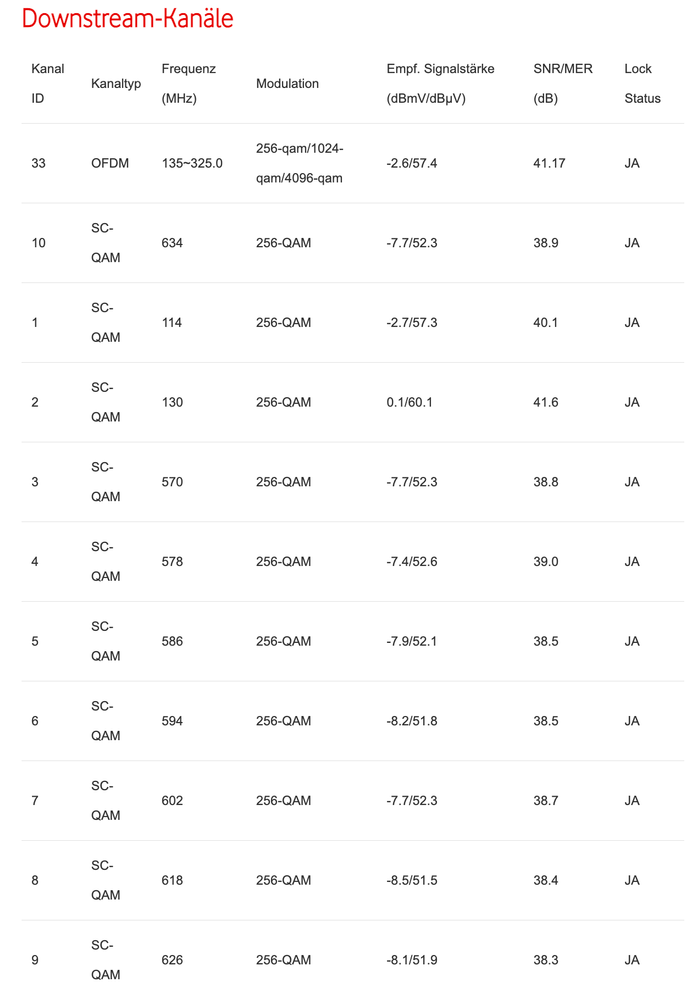This screenshot has height=999, width=697.
Task: Click the Kanal ID column header
Action: click(48, 84)
